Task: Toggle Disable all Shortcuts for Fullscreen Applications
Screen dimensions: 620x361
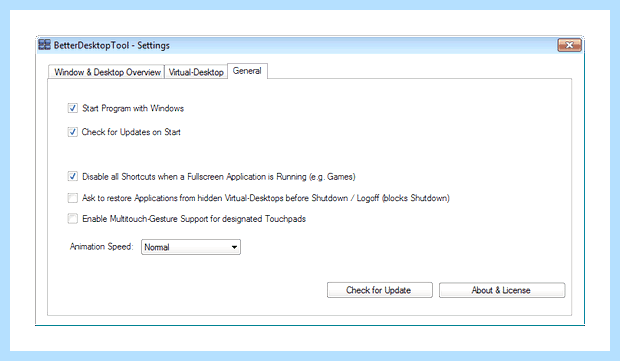Action: pyautogui.click(x=72, y=176)
